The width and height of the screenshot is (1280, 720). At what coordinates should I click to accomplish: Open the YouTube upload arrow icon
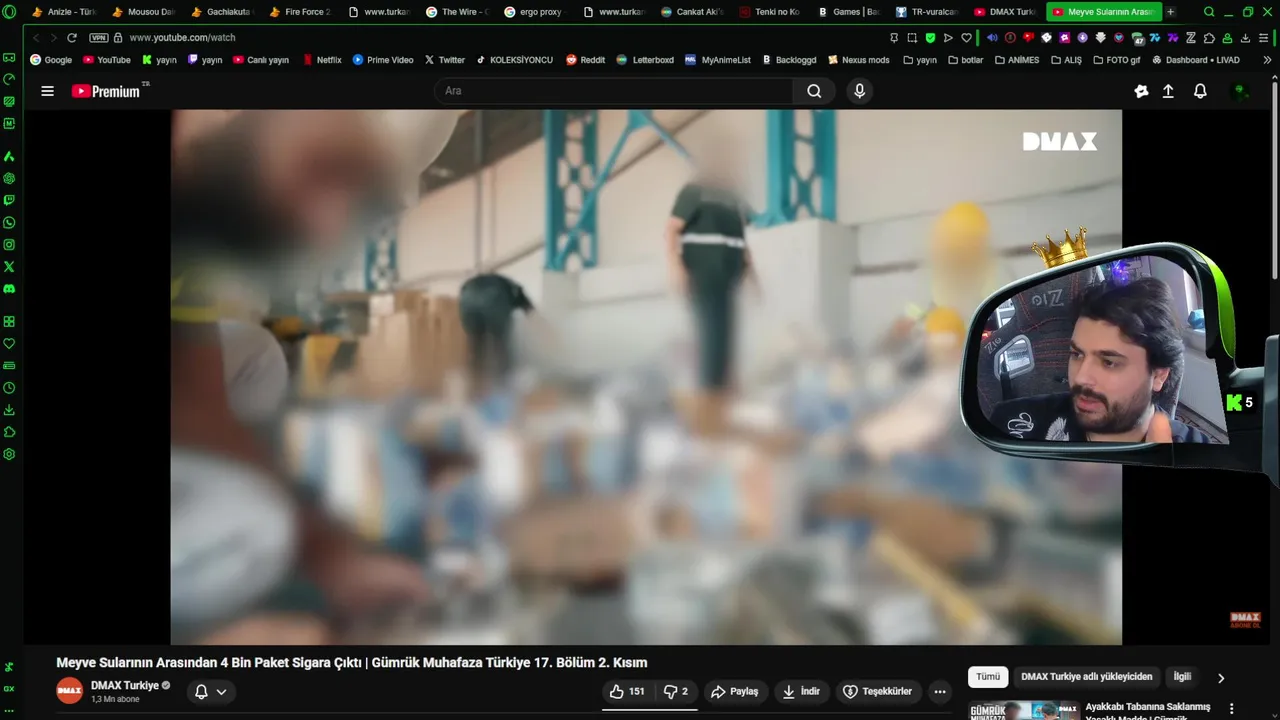(1168, 91)
